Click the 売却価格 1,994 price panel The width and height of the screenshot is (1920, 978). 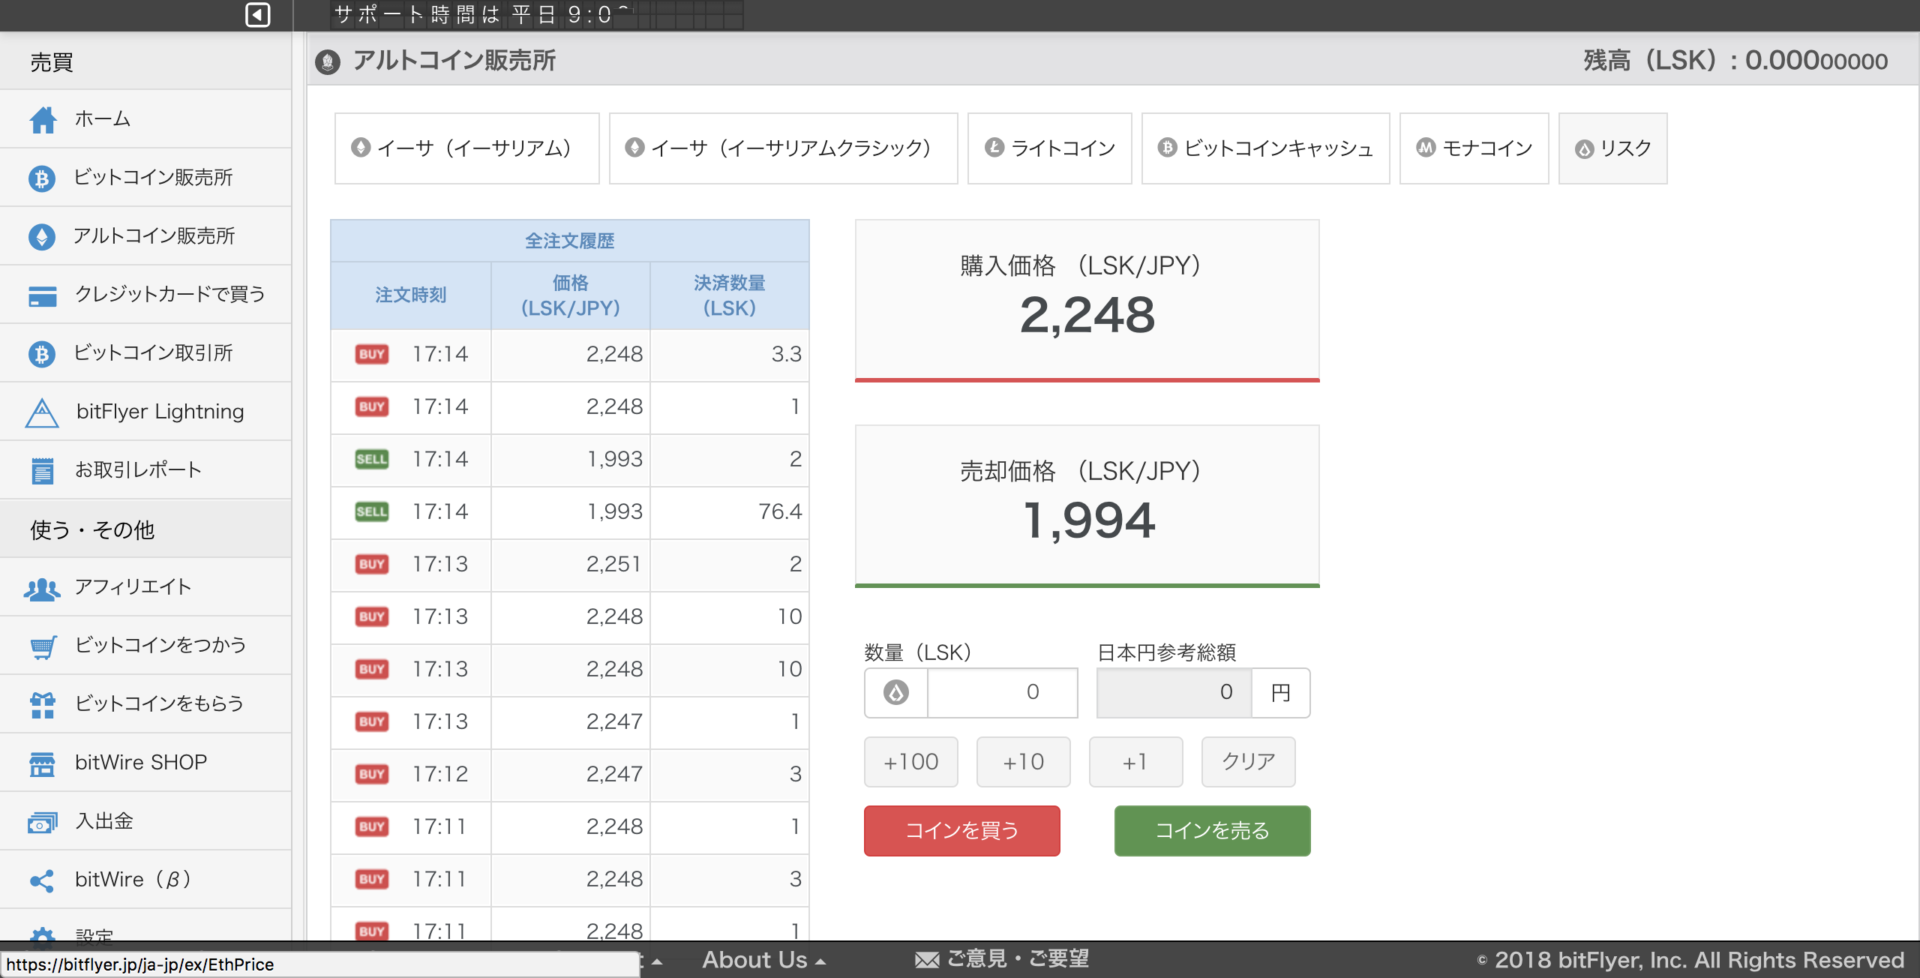pyautogui.click(x=1087, y=506)
